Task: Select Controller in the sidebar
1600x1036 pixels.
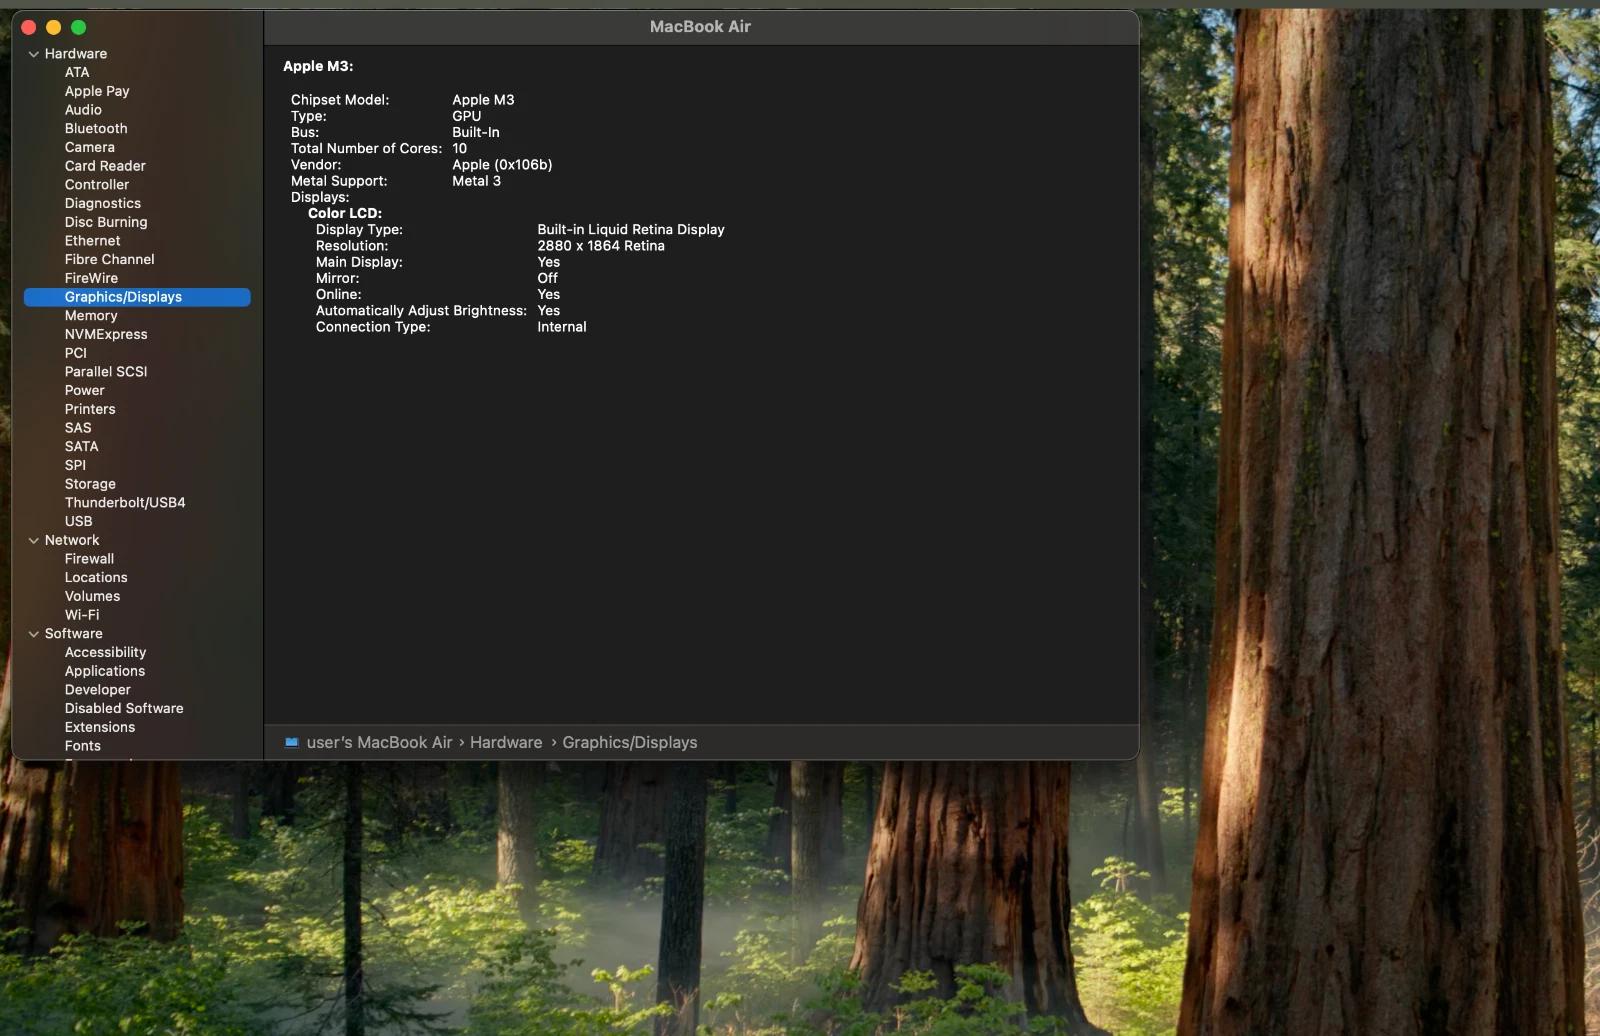Action: 97,185
